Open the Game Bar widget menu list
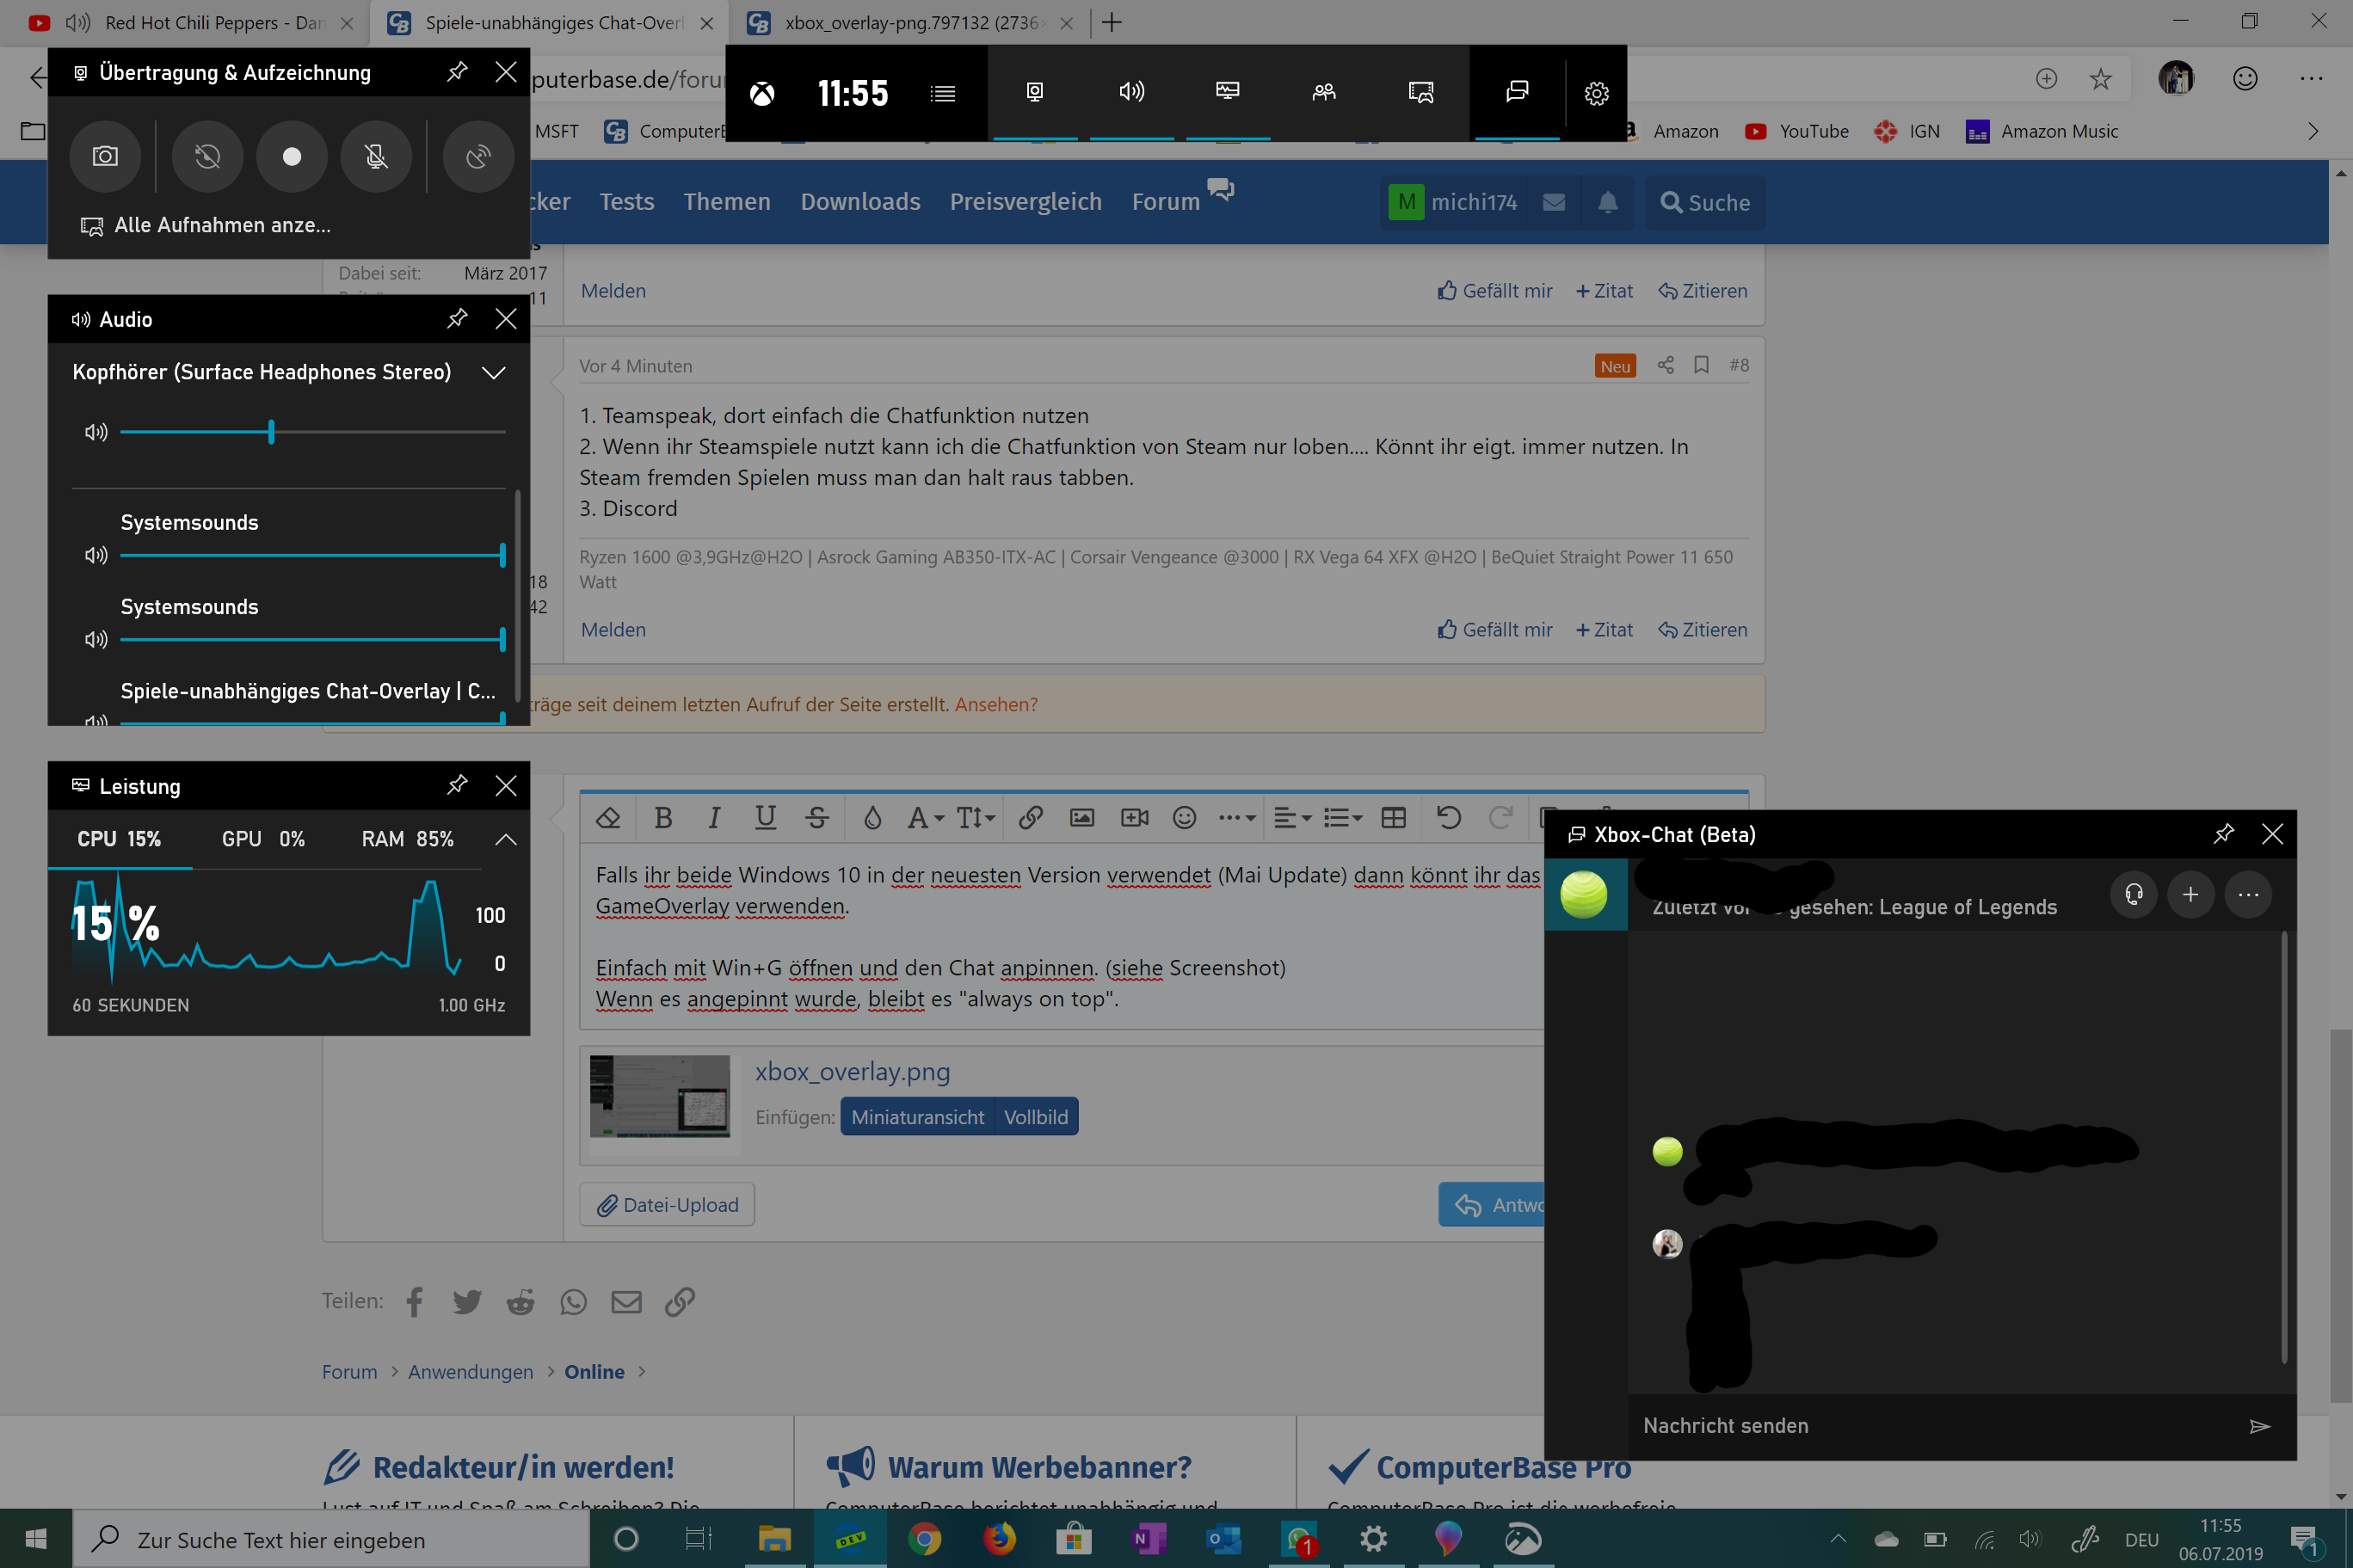 coord(942,93)
